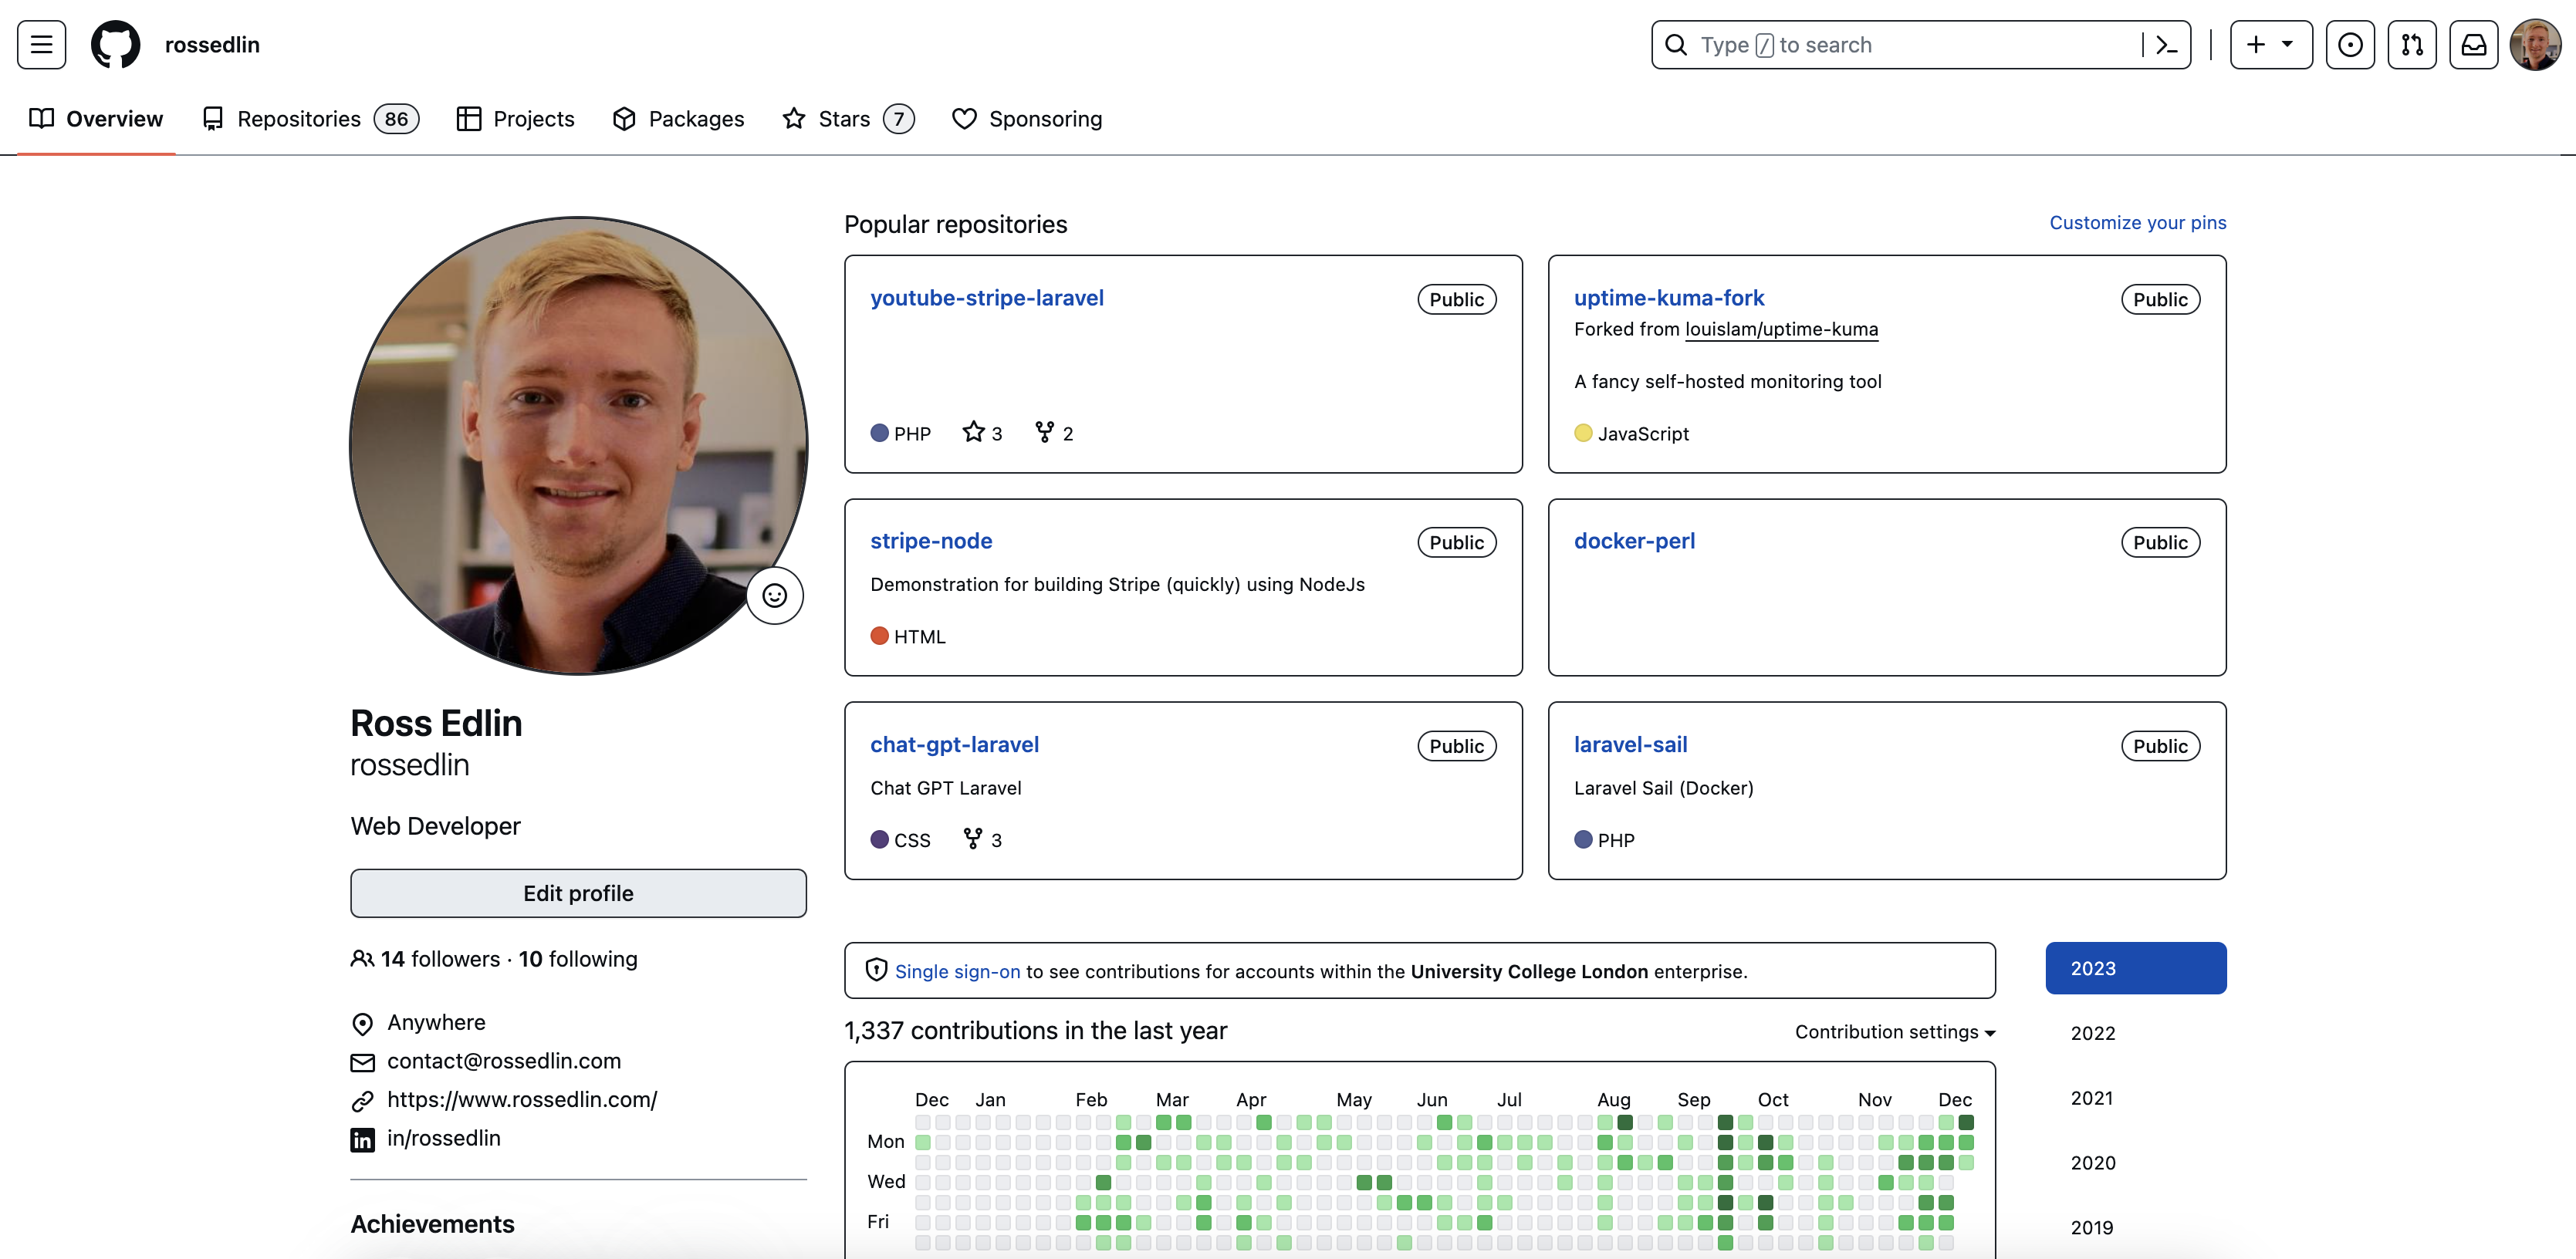Open the hamburger navigation menu
2576x1259 pixels.
41,45
